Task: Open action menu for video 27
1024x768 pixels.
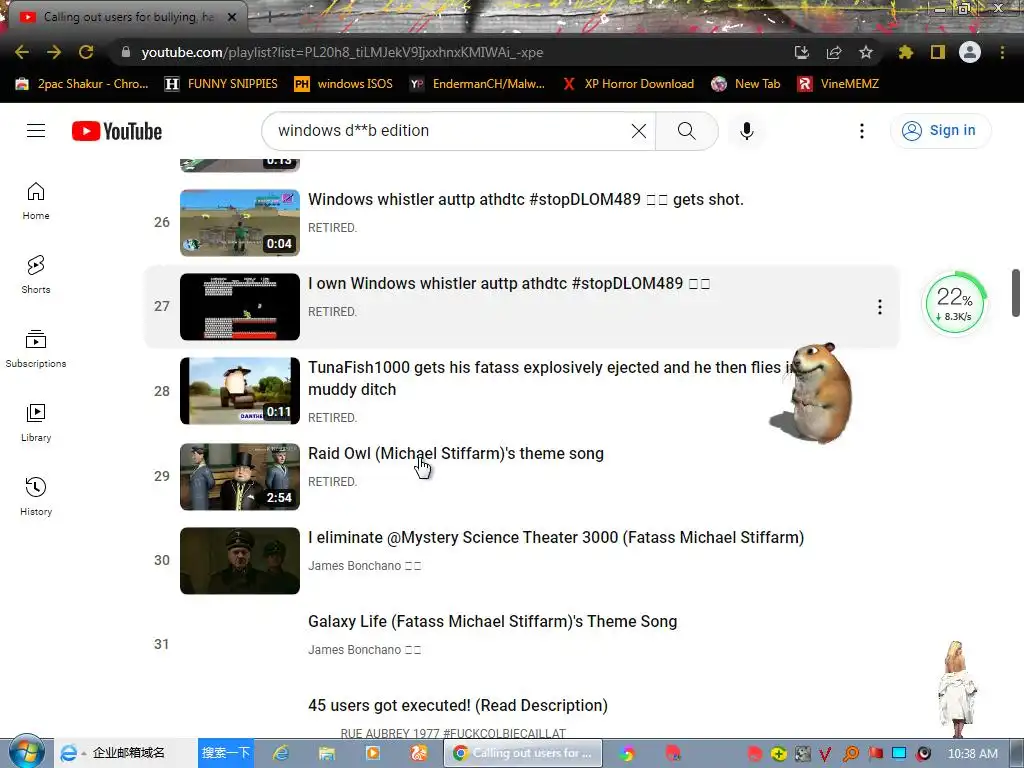Action: (x=880, y=307)
